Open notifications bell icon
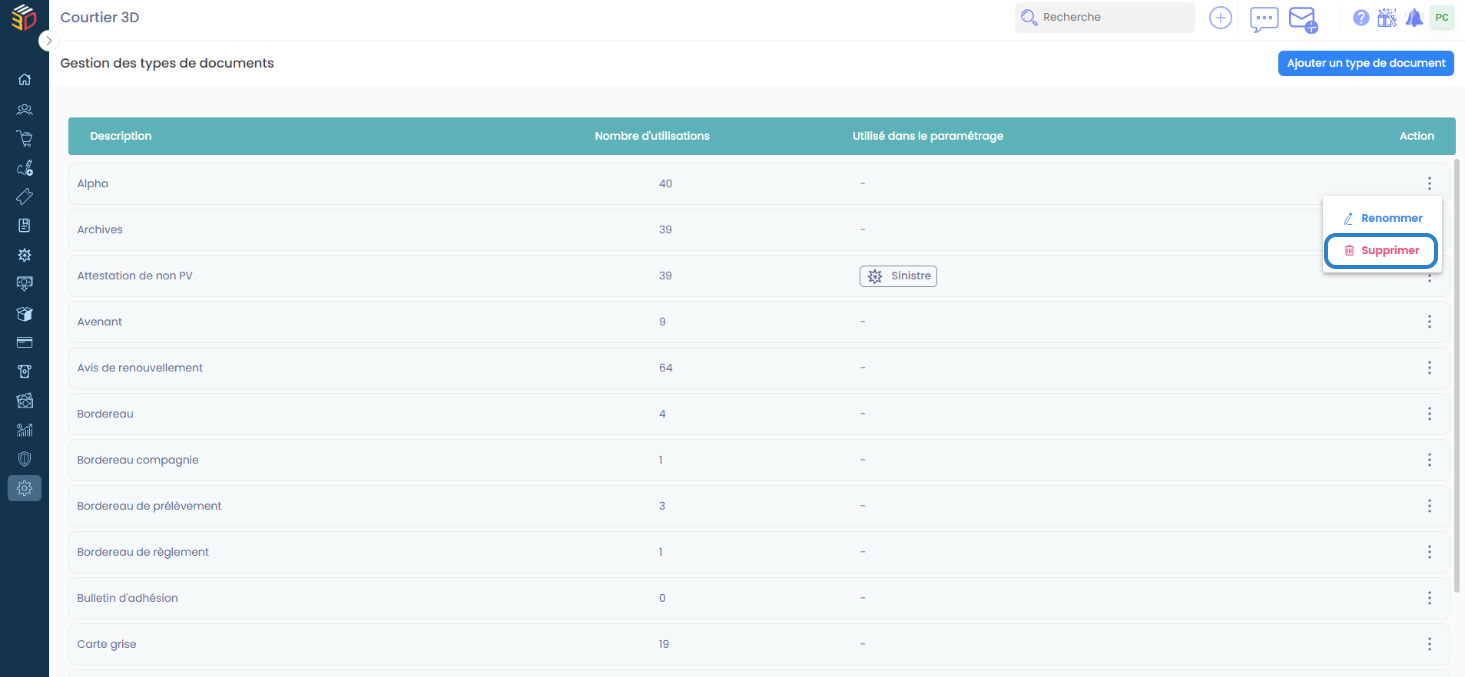 1414,17
